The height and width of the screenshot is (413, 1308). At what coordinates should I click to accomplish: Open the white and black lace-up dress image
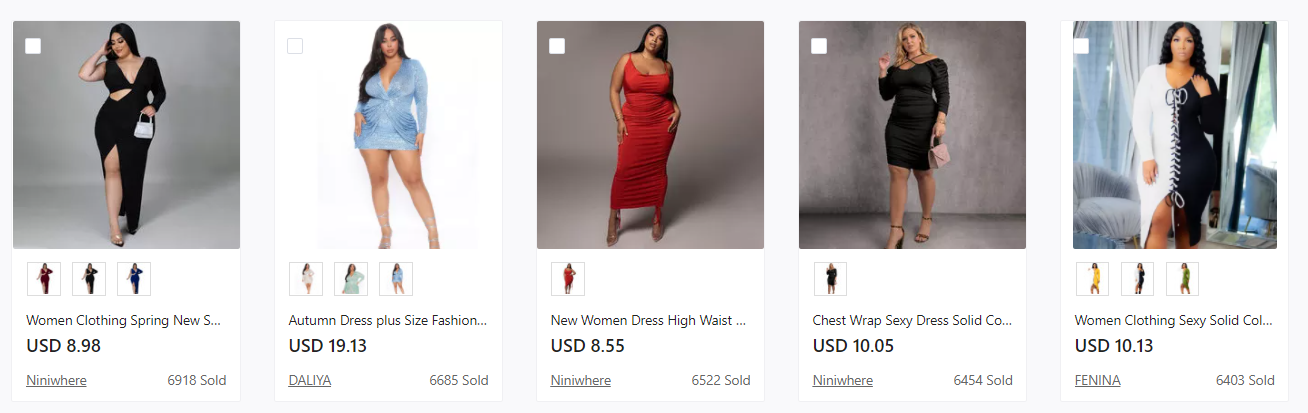click(x=1174, y=135)
